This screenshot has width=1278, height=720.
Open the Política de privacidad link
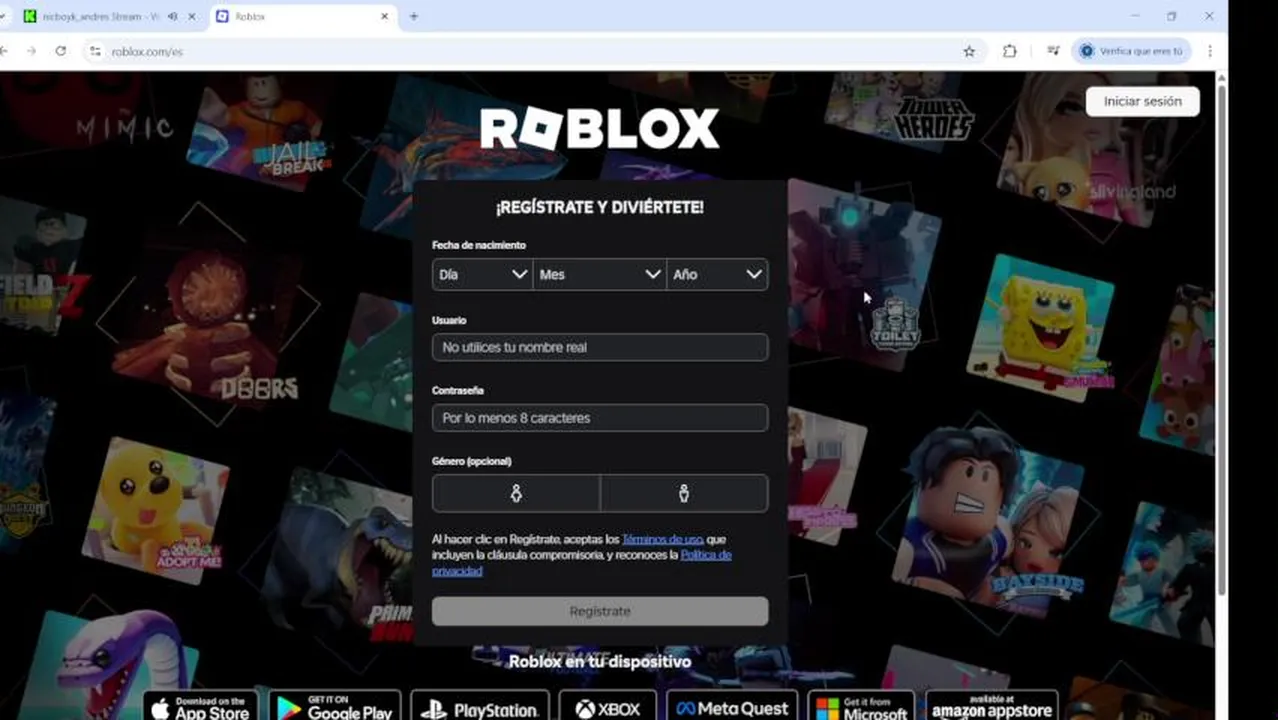[705, 555]
